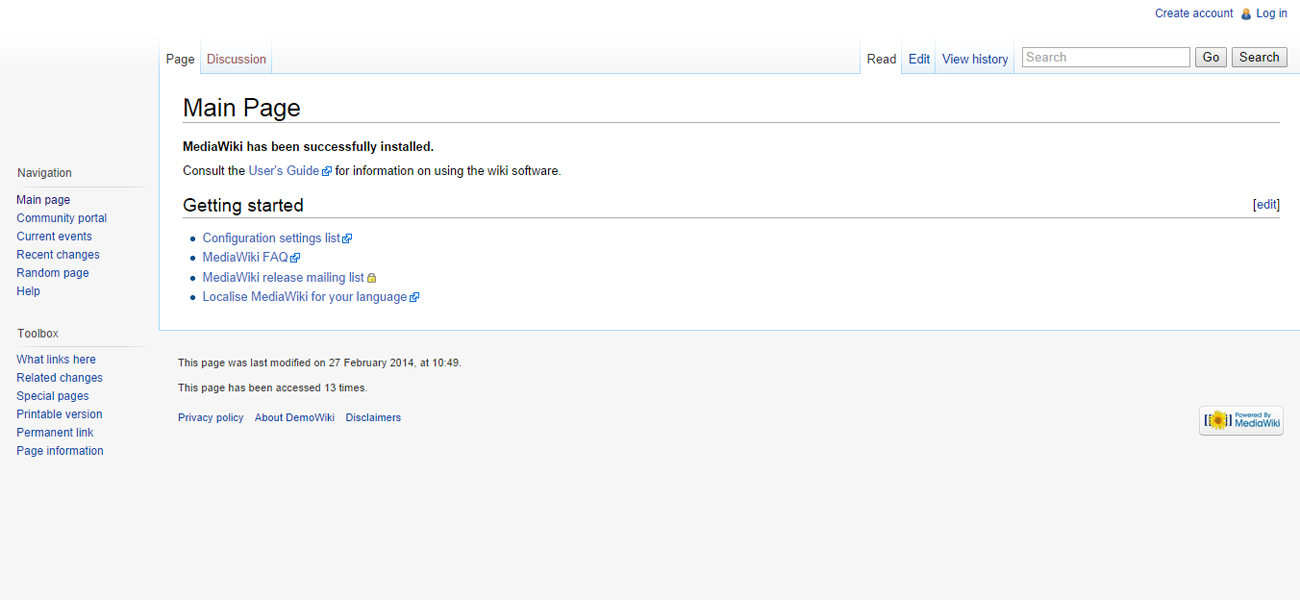
Task: Open Special pages
Action: coord(53,396)
